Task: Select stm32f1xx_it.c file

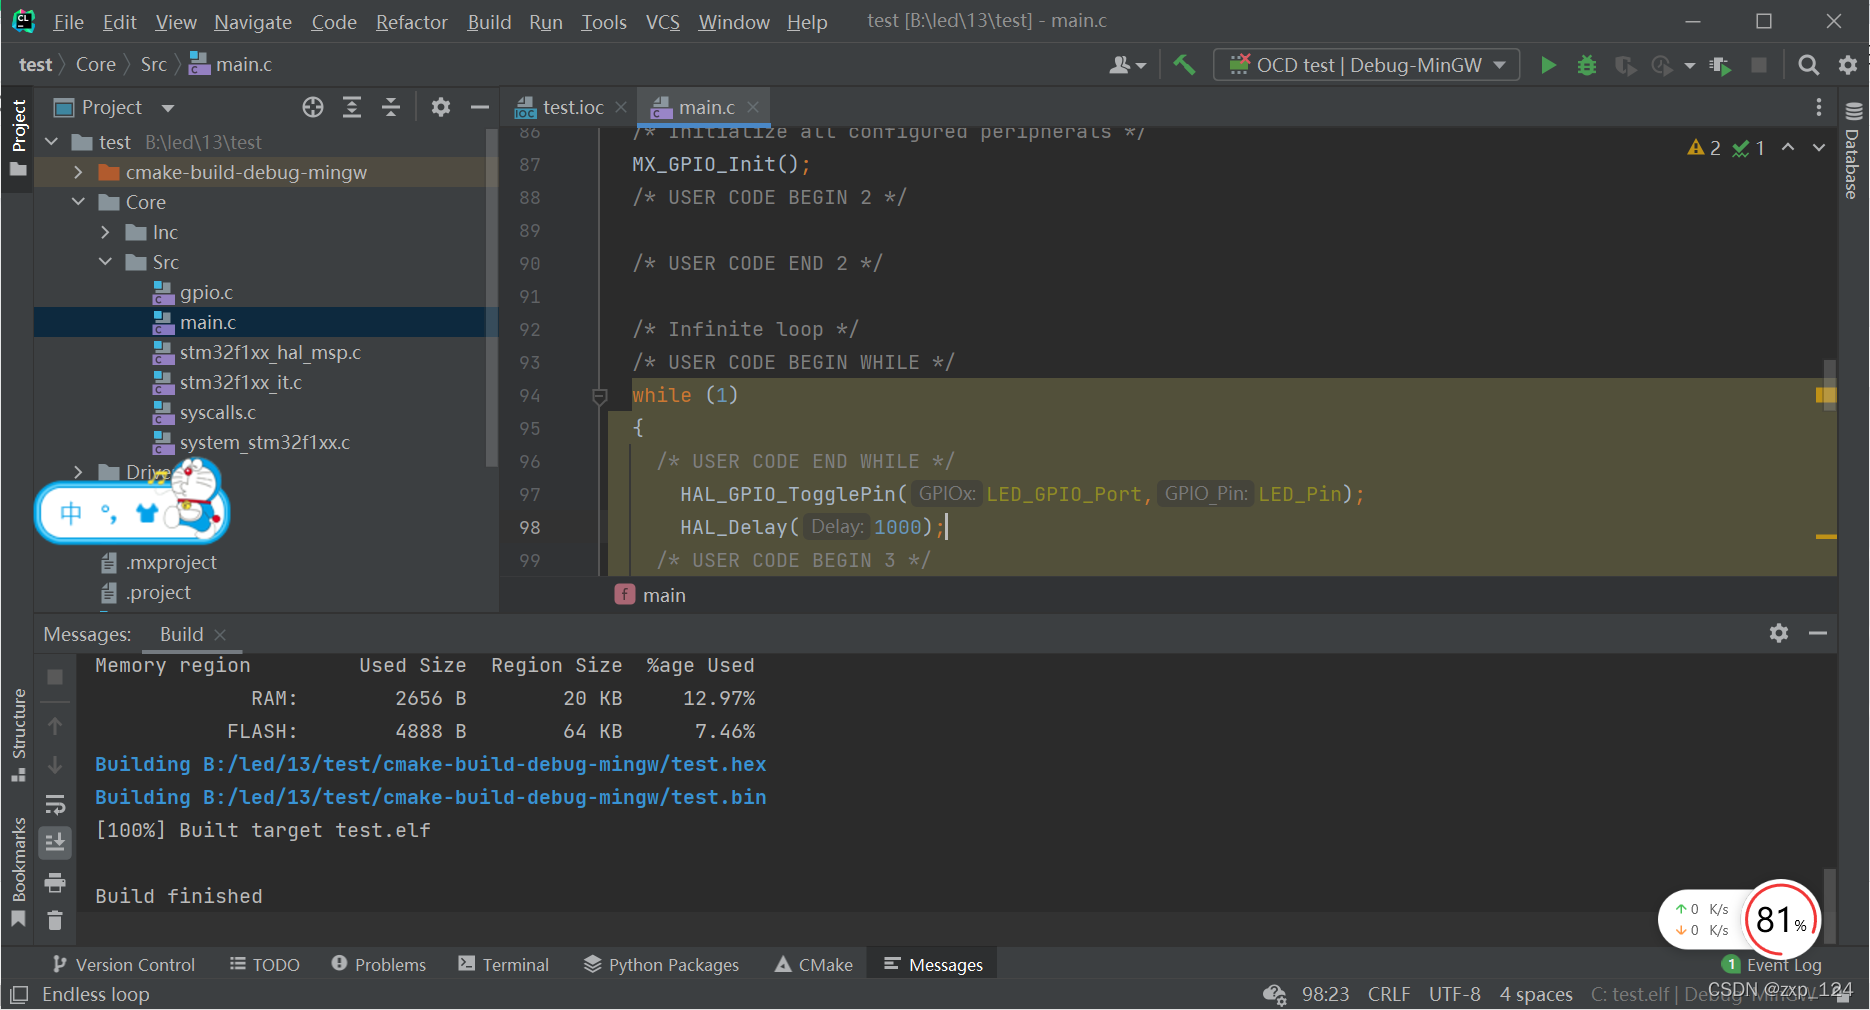Action: pyautogui.click(x=240, y=382)
